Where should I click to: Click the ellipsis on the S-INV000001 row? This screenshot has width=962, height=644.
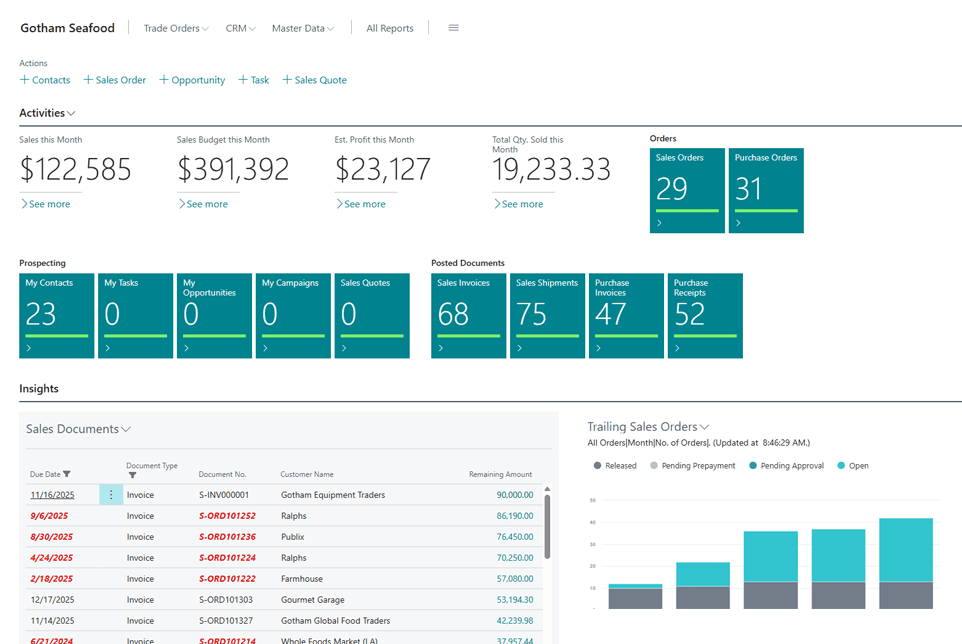coord(110,494)
